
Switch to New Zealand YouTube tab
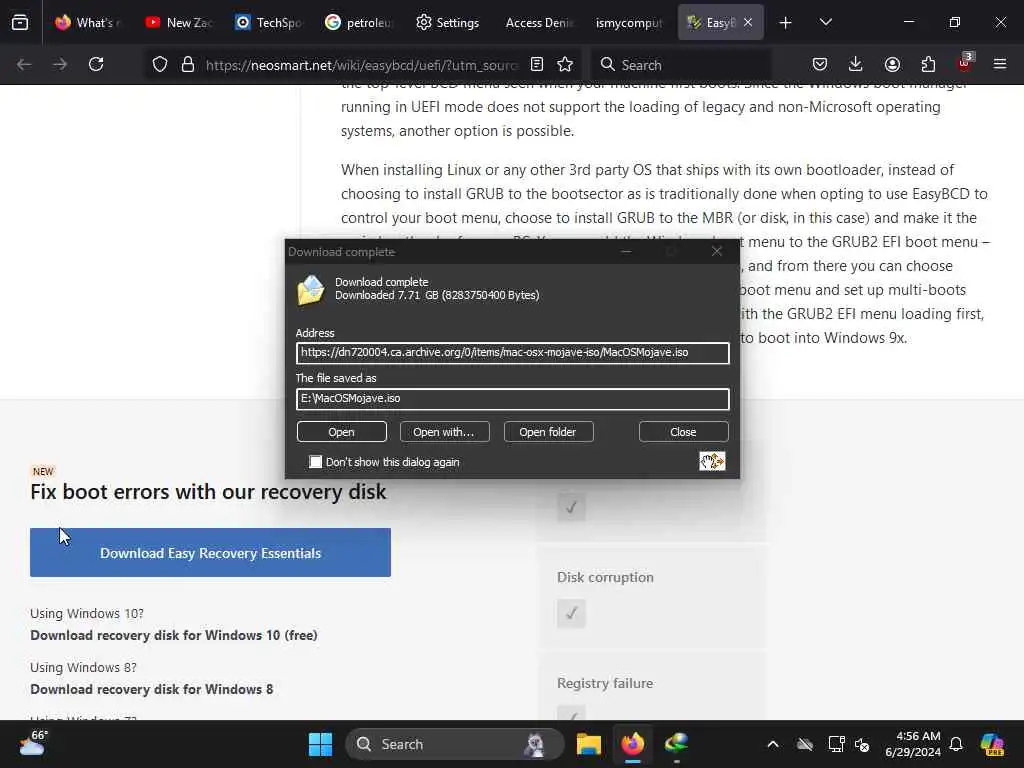[179, 22]
